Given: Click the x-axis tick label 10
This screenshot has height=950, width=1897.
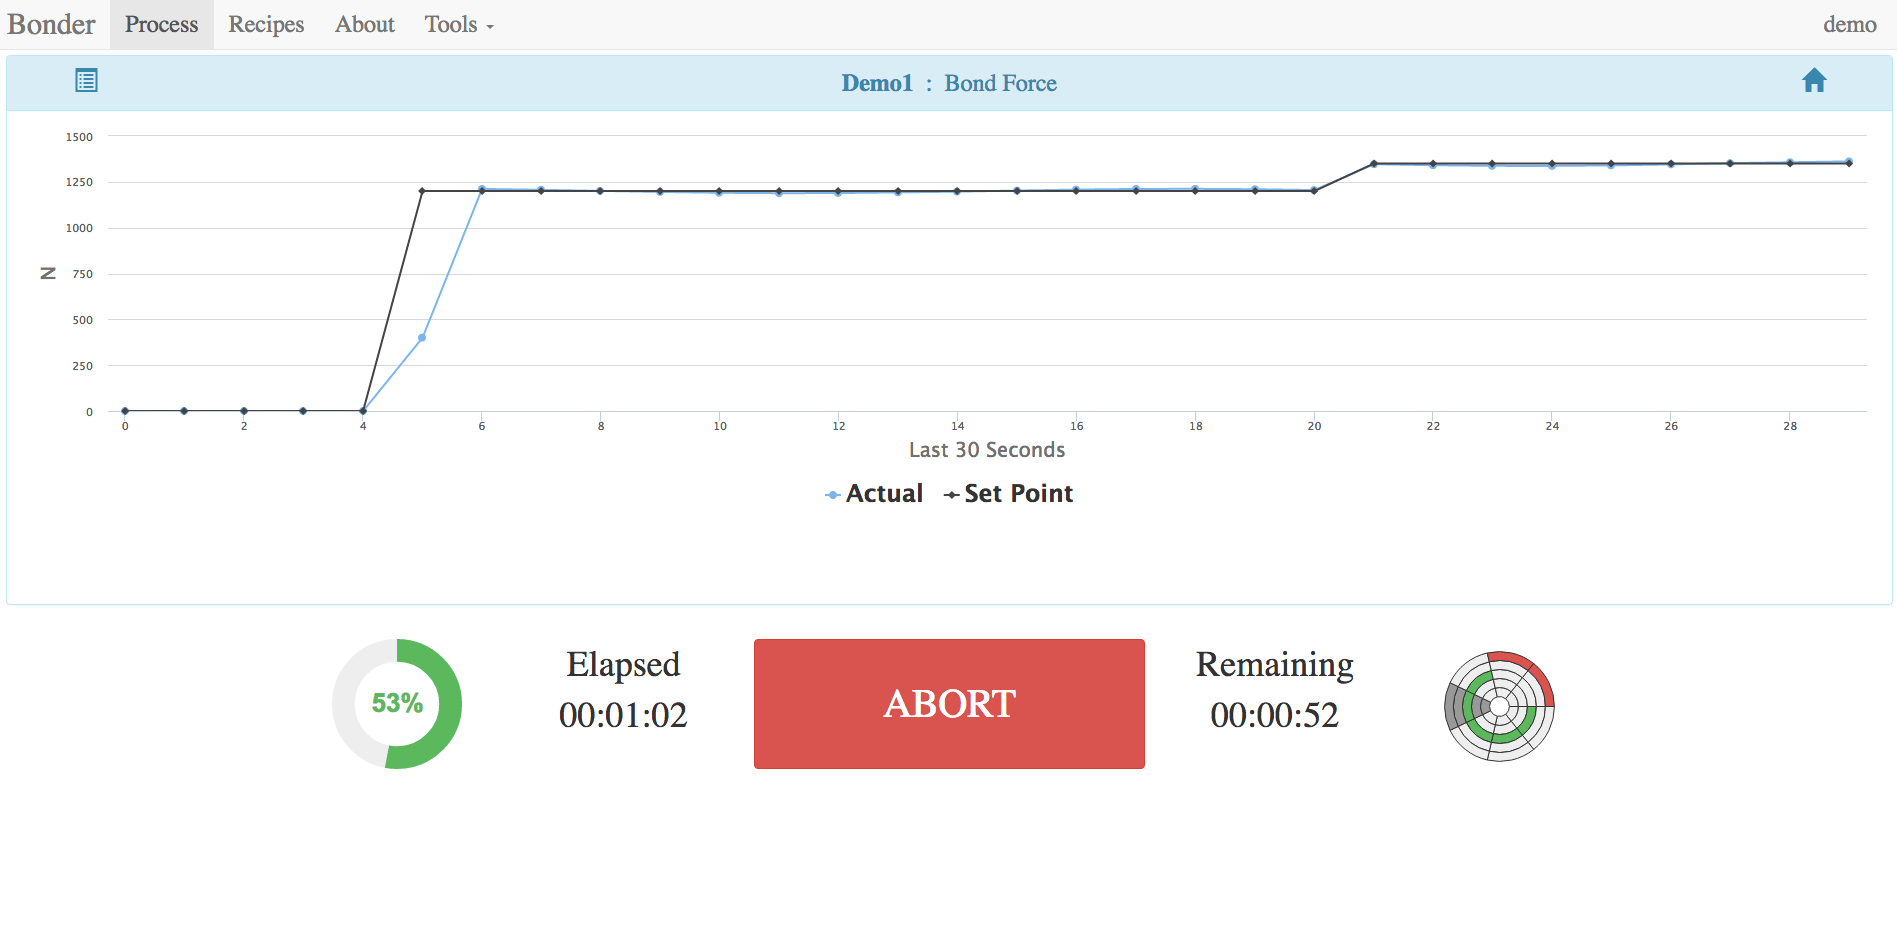Looking at the screenshot, I should tap(720, 426).
